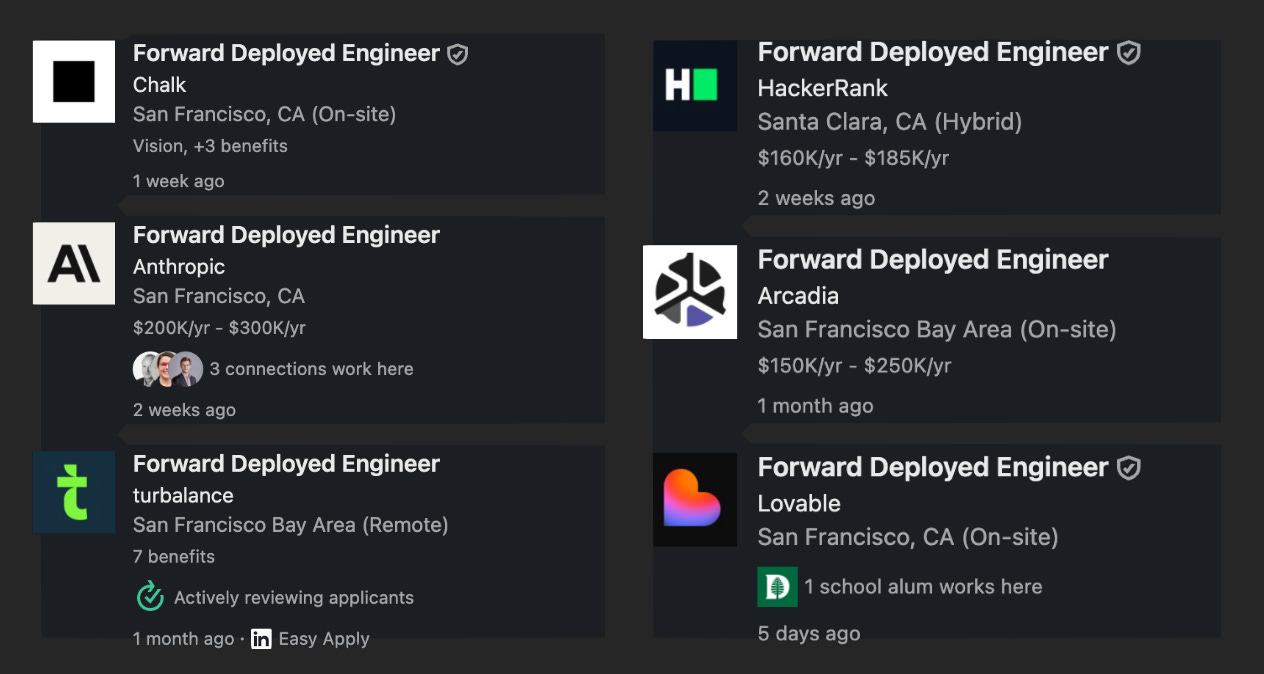Open the Anthropic company logo
This screenshot has height=674, width=1264.
tap(74, 263)
